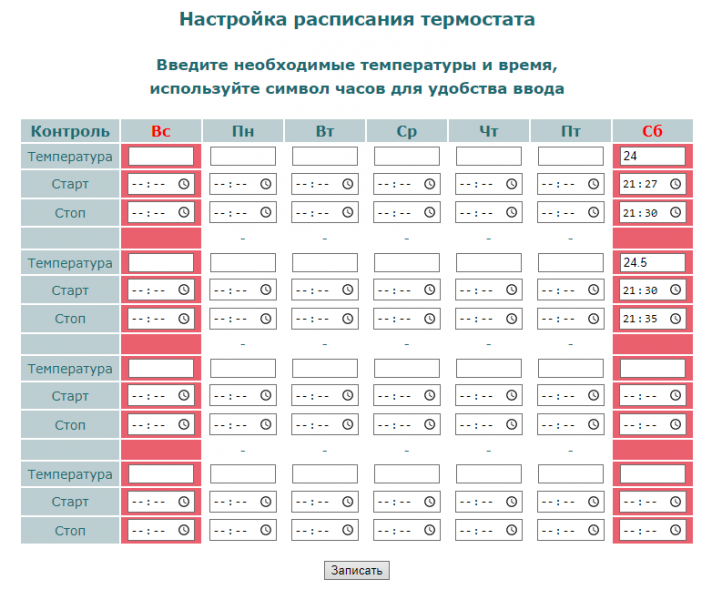This screenshot has height=600, width=712.
Task: Click clock icon in second block Стоп, Пн column
Action: 266,318
